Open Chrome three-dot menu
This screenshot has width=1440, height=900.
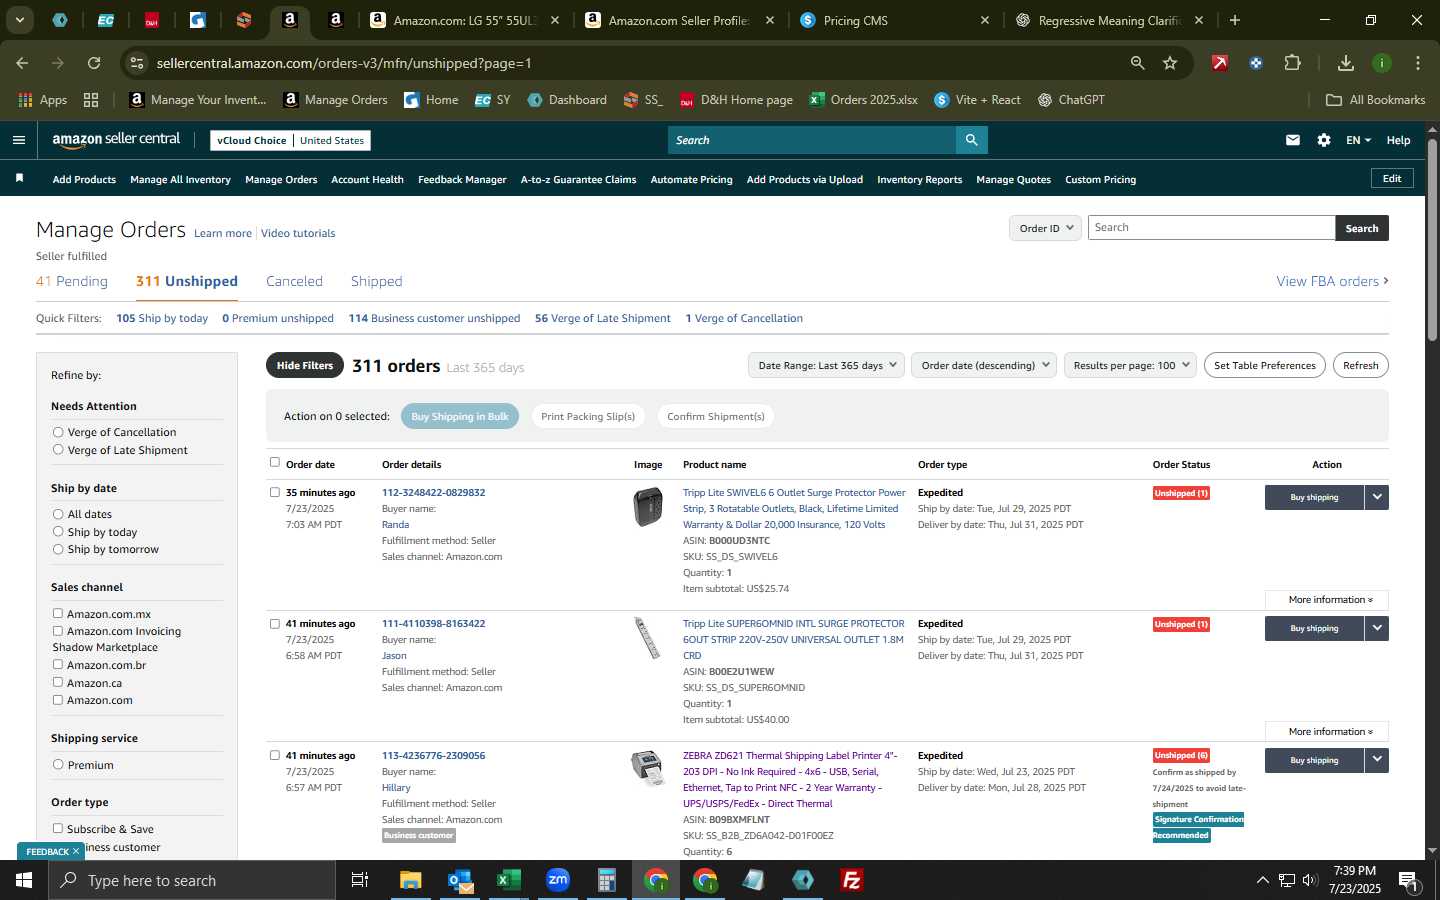coord(1417,63)
